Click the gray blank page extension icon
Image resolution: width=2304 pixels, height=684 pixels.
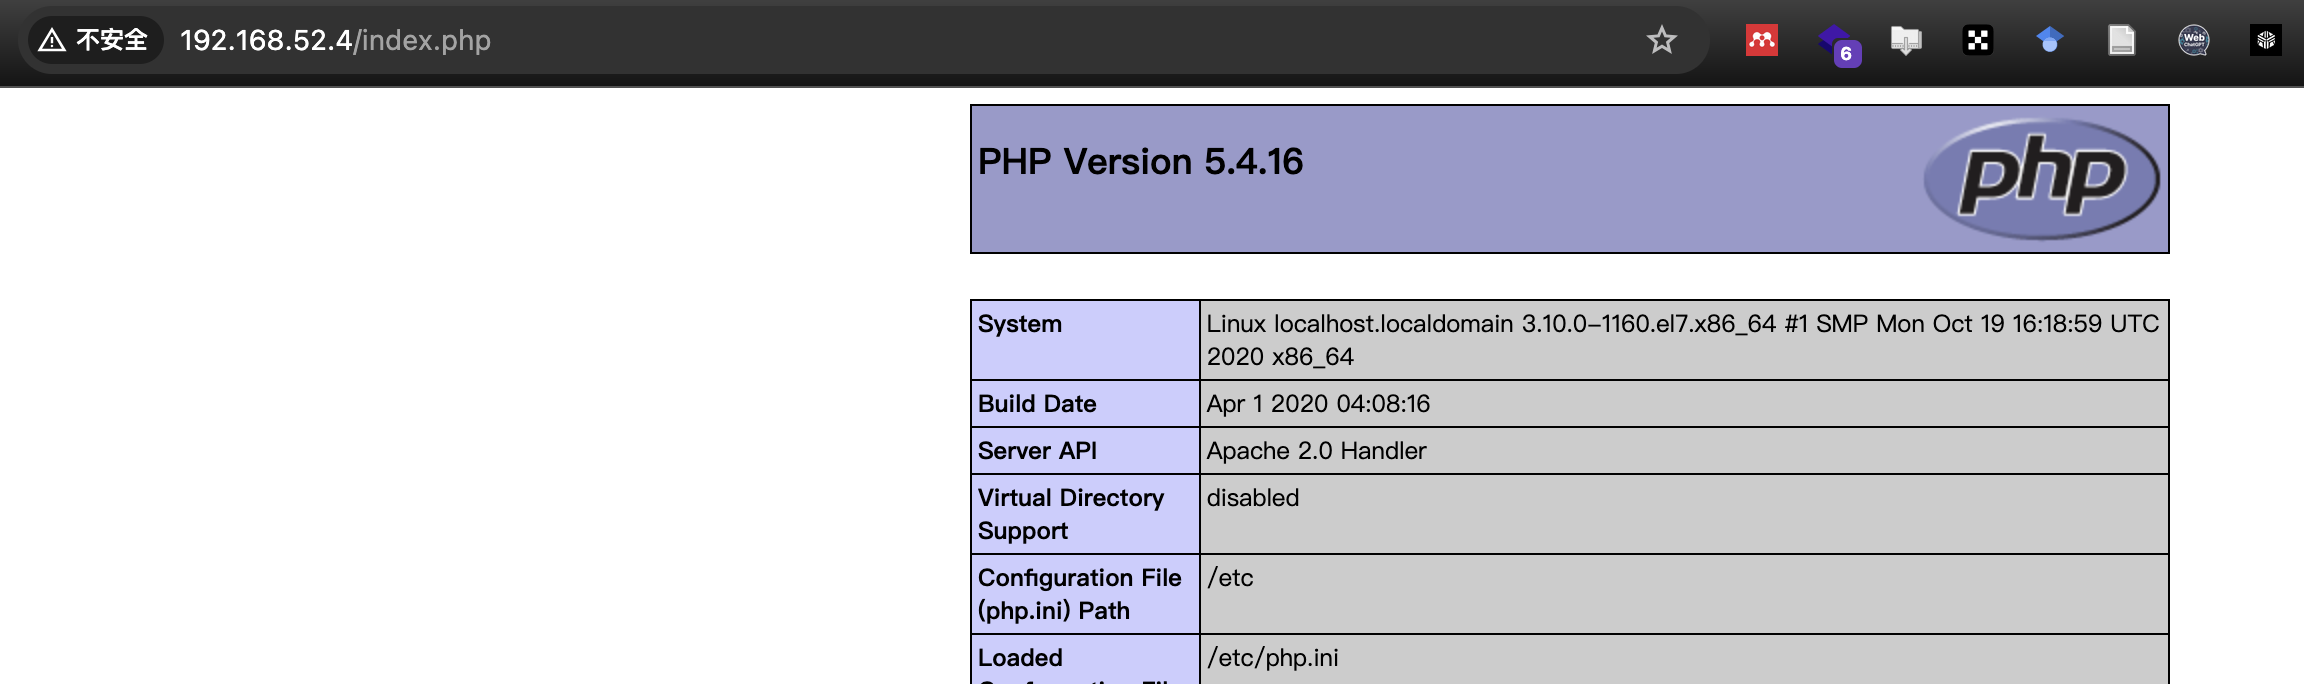click(x=2121, y=40)
